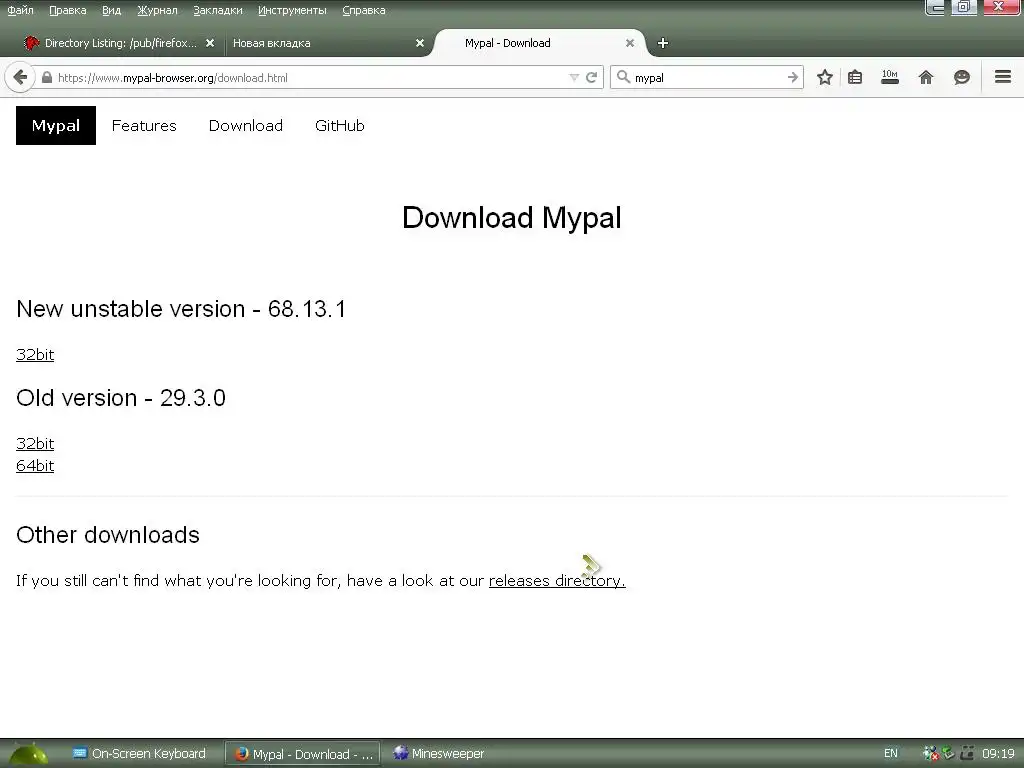This screenshot has height=768, width=1024.
Task: Click the New unstable version heading
Action: click(x=181, y=309)
